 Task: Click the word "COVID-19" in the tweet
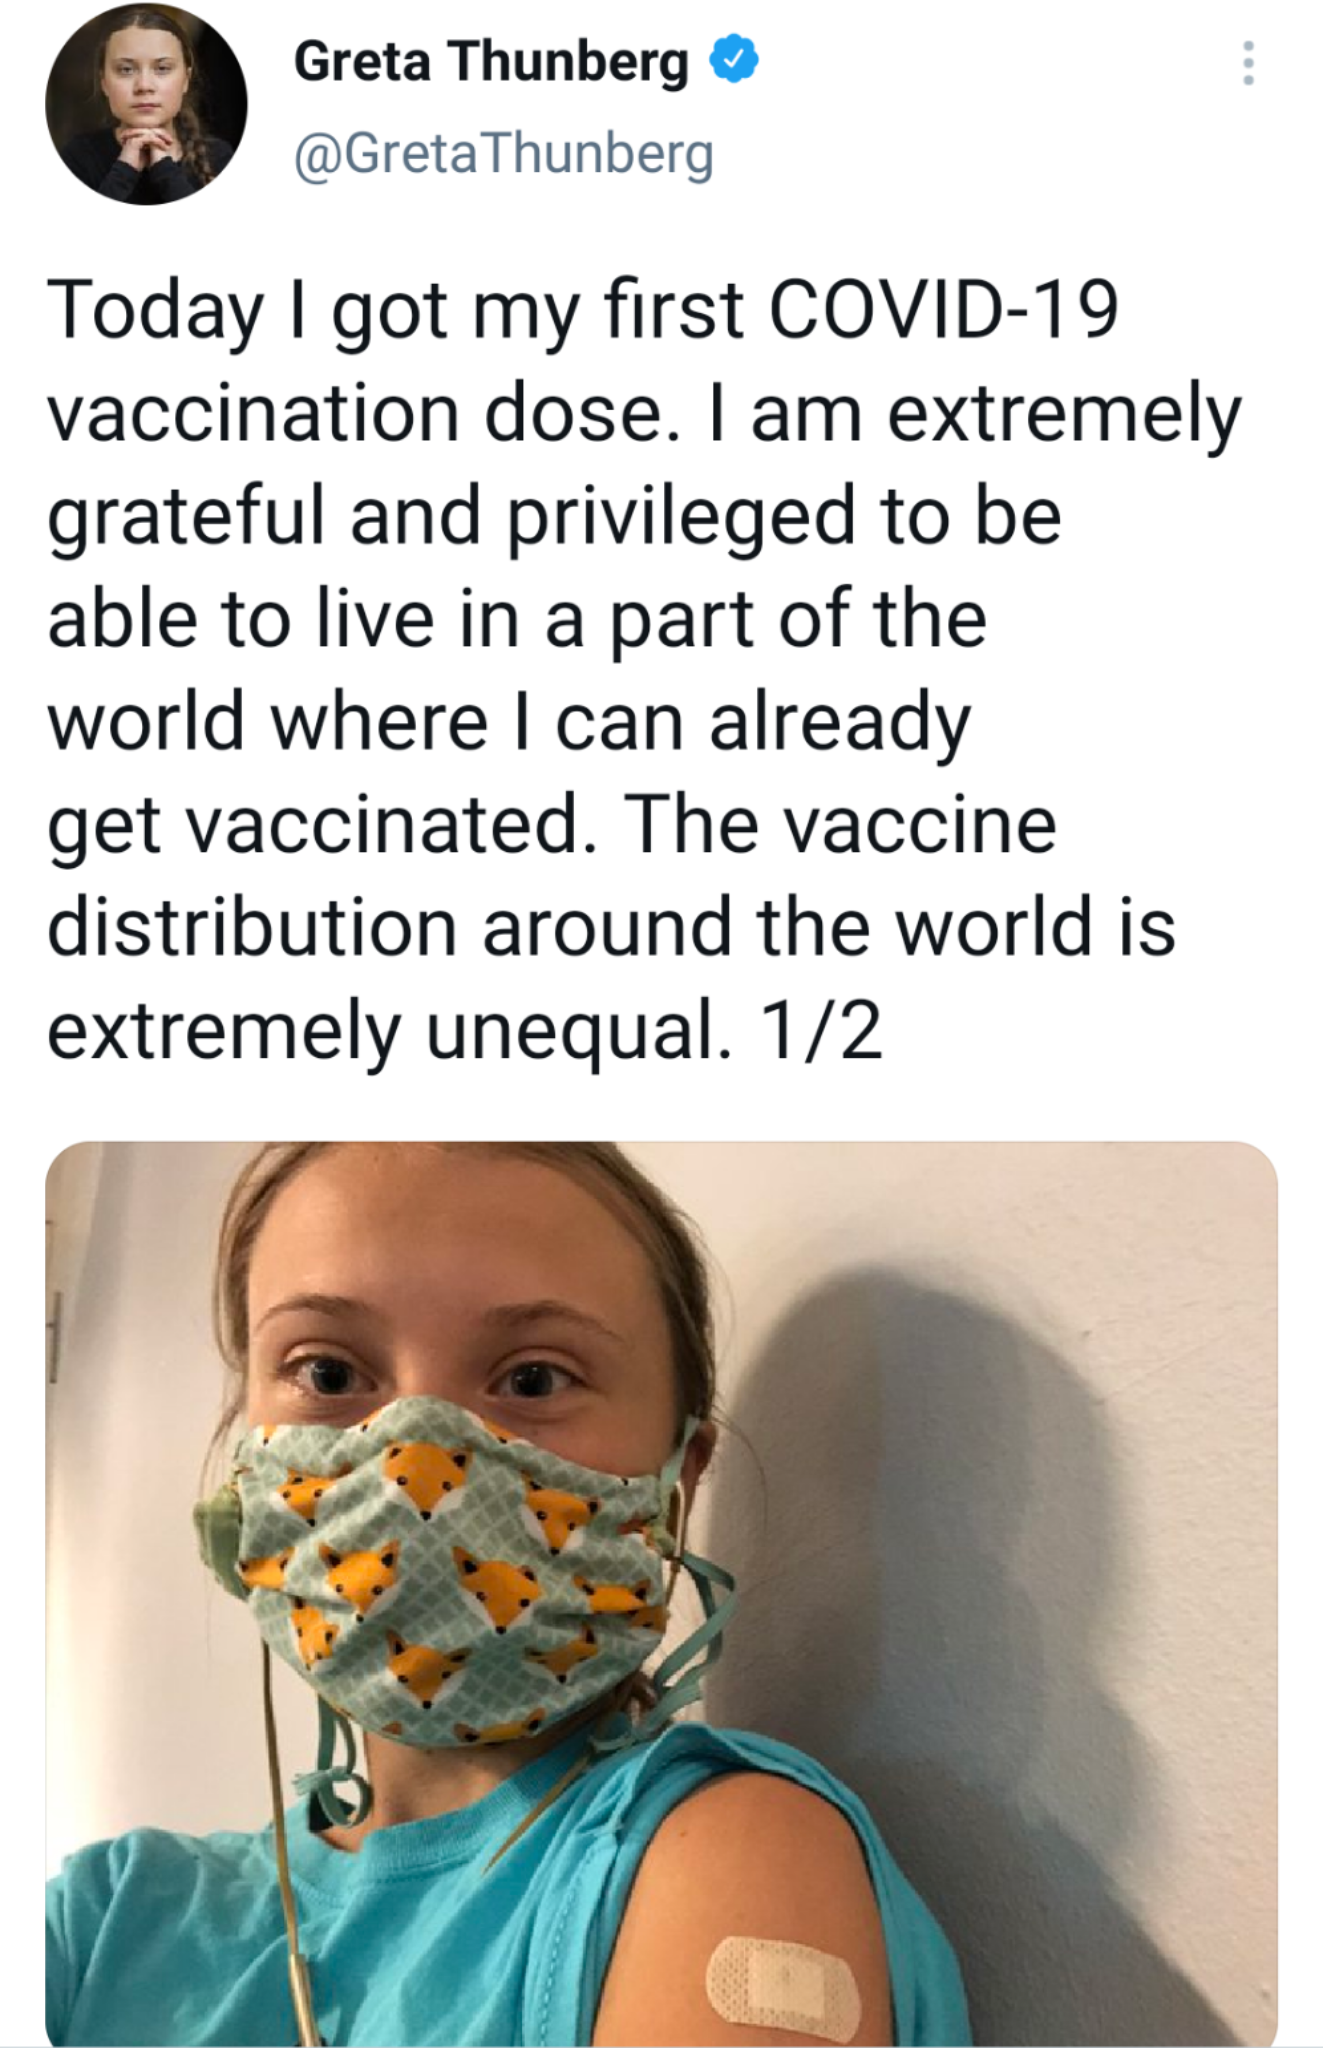(x=942, y=310)
